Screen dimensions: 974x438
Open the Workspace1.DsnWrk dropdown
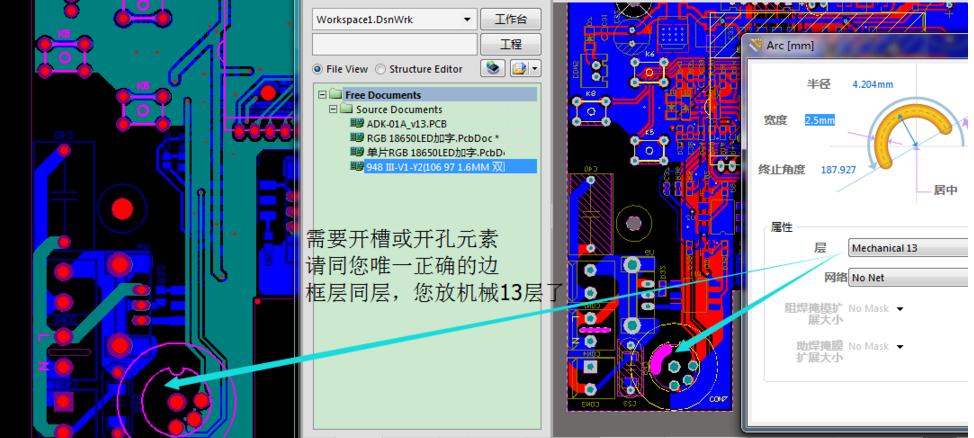click(x=468, y=20)
